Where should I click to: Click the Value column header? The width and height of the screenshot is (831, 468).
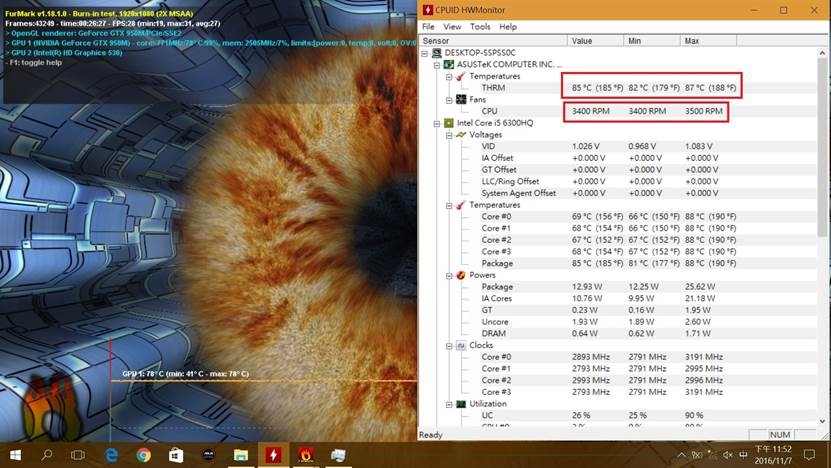pos(595,41)
